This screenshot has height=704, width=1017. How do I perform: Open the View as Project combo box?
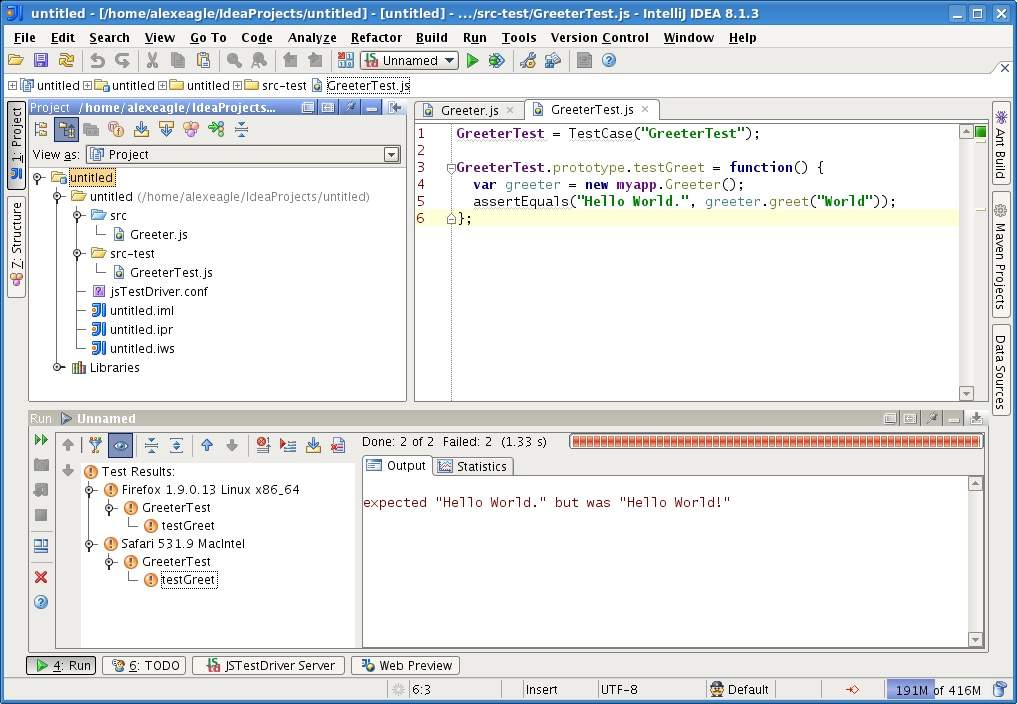click(243, 154)
